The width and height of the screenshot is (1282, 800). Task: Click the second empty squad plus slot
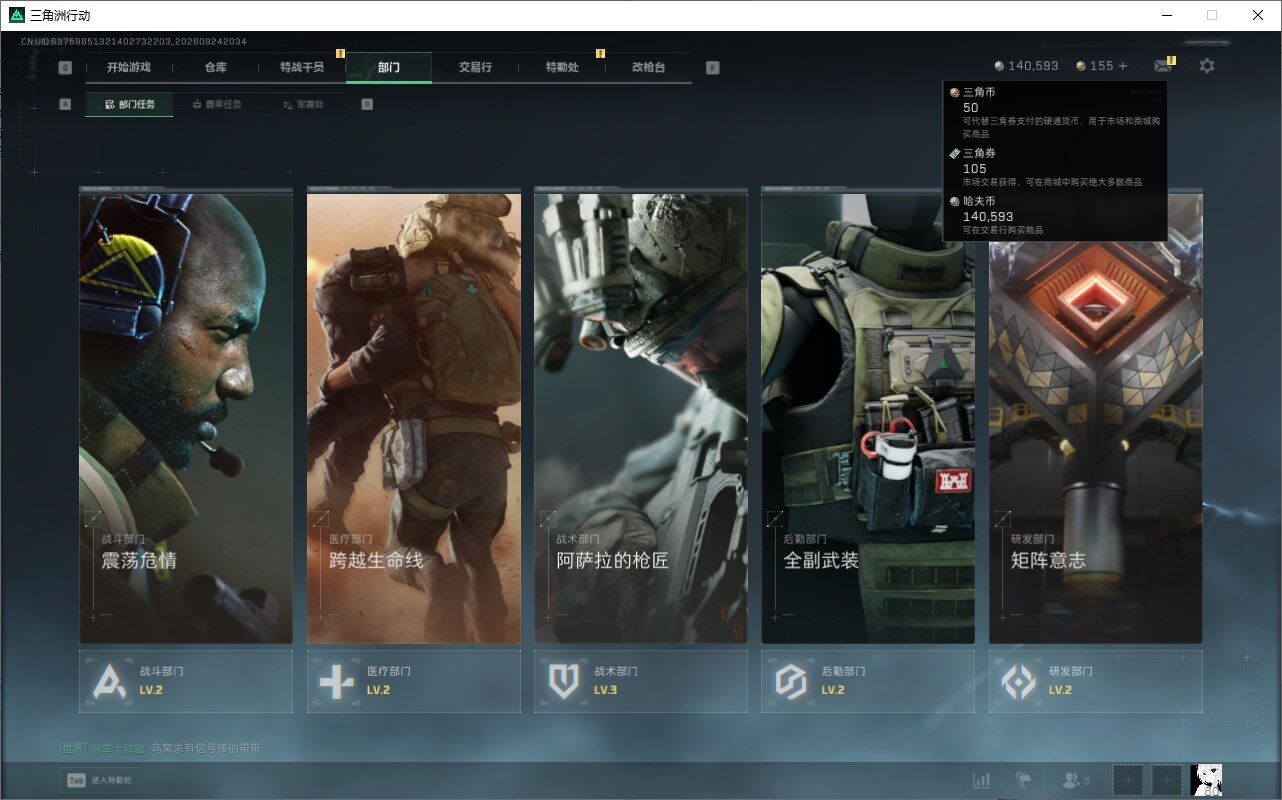coord(1166,780)
